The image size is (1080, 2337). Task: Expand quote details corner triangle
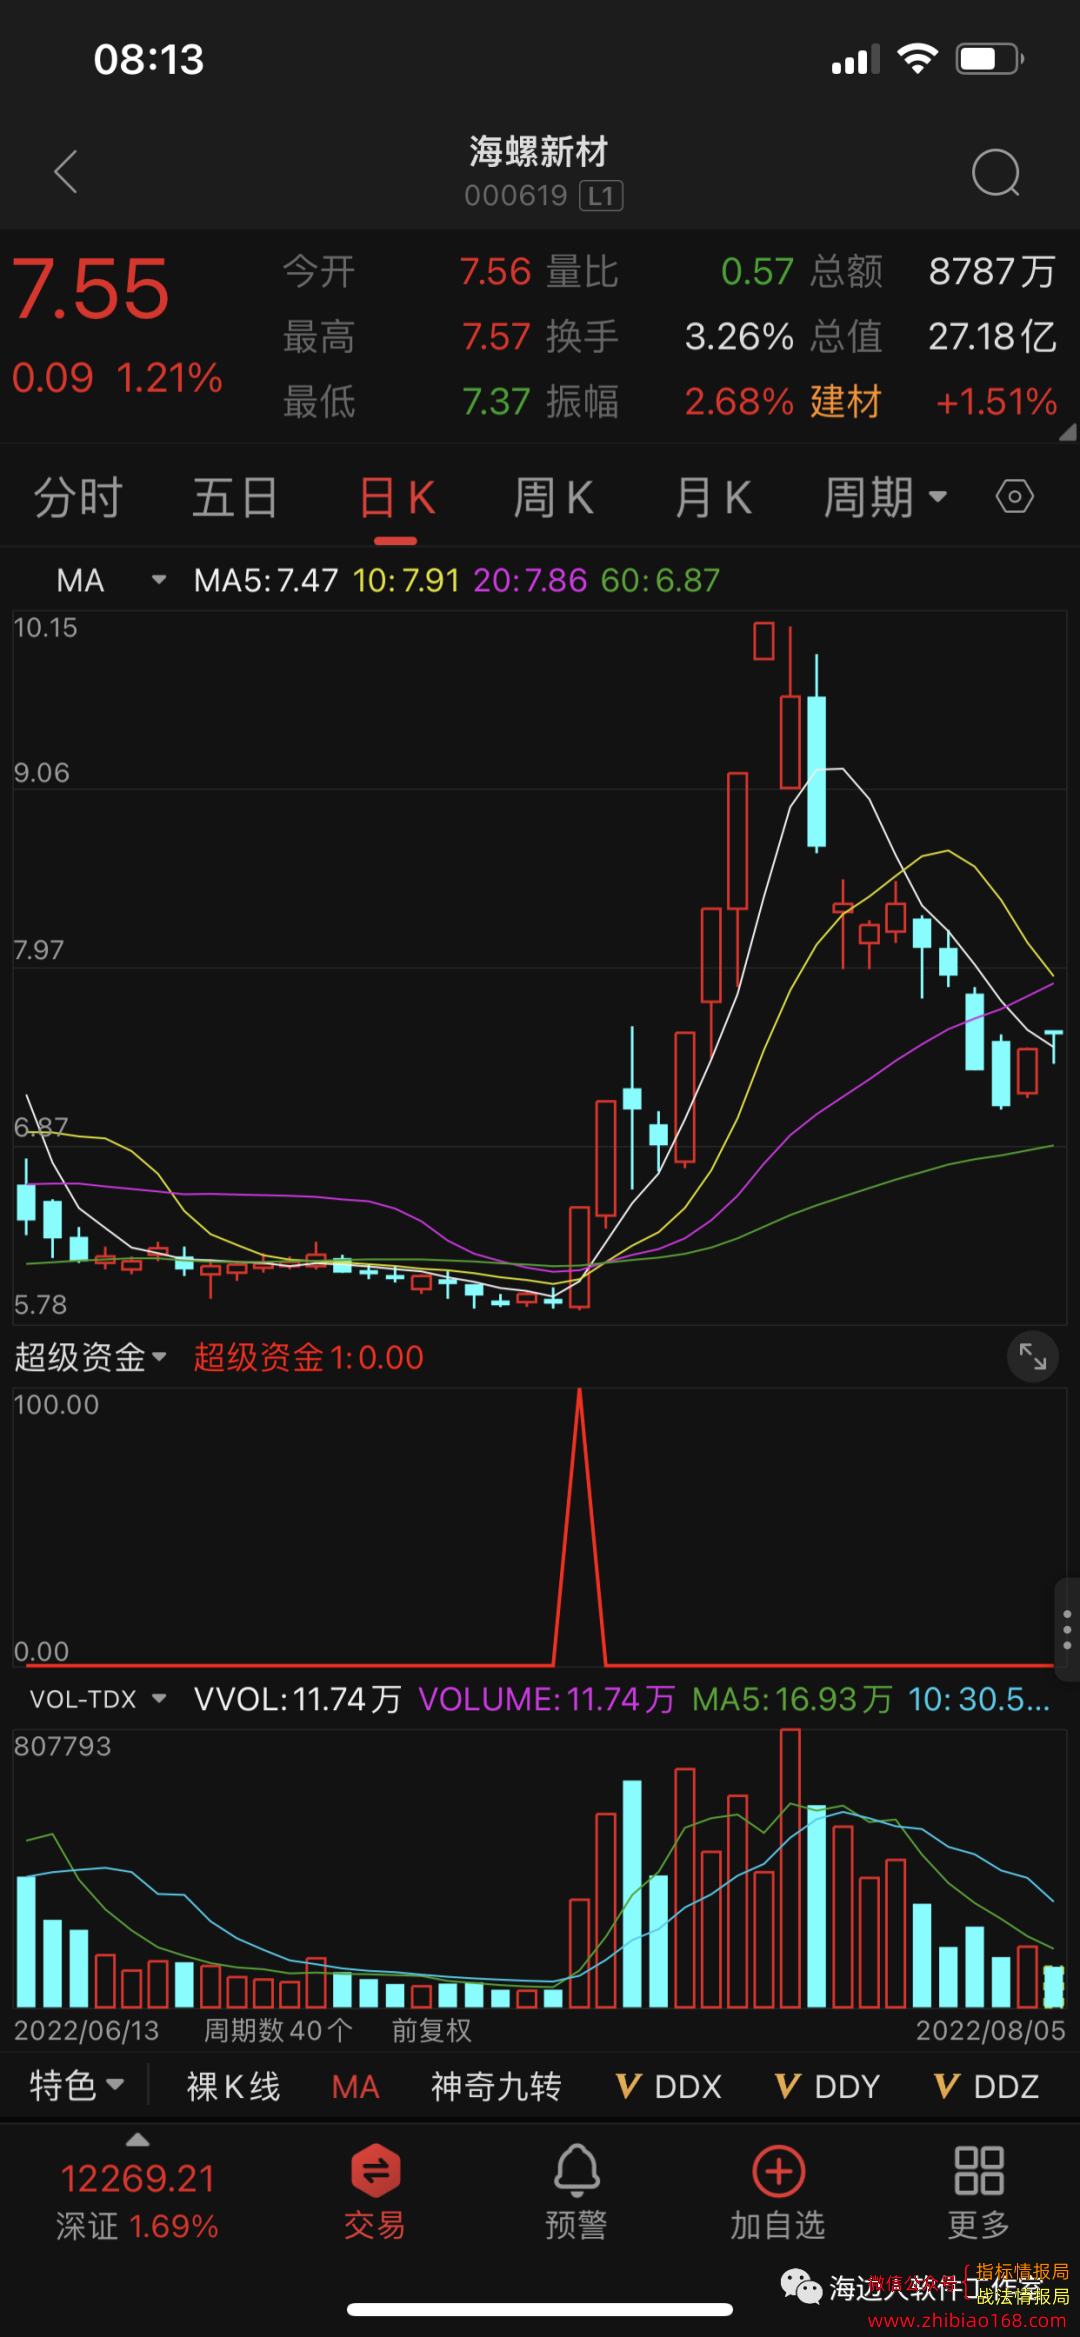1067,431
